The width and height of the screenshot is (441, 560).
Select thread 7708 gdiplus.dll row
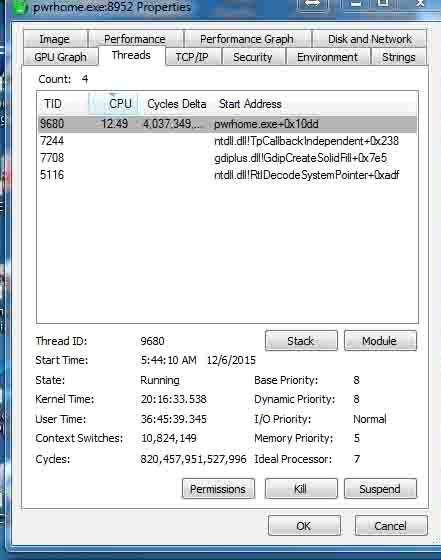click(x=227, y=158)
